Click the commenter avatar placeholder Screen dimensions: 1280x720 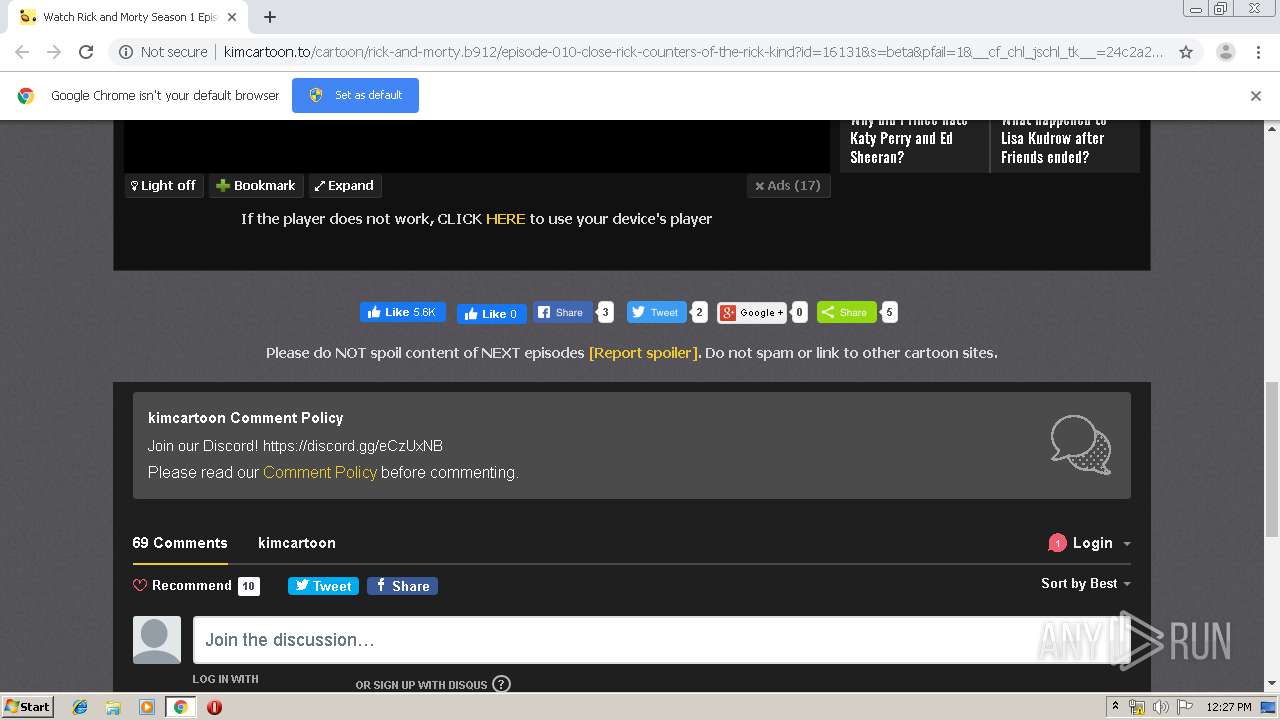pyautogui.click(x=157, y=640)
